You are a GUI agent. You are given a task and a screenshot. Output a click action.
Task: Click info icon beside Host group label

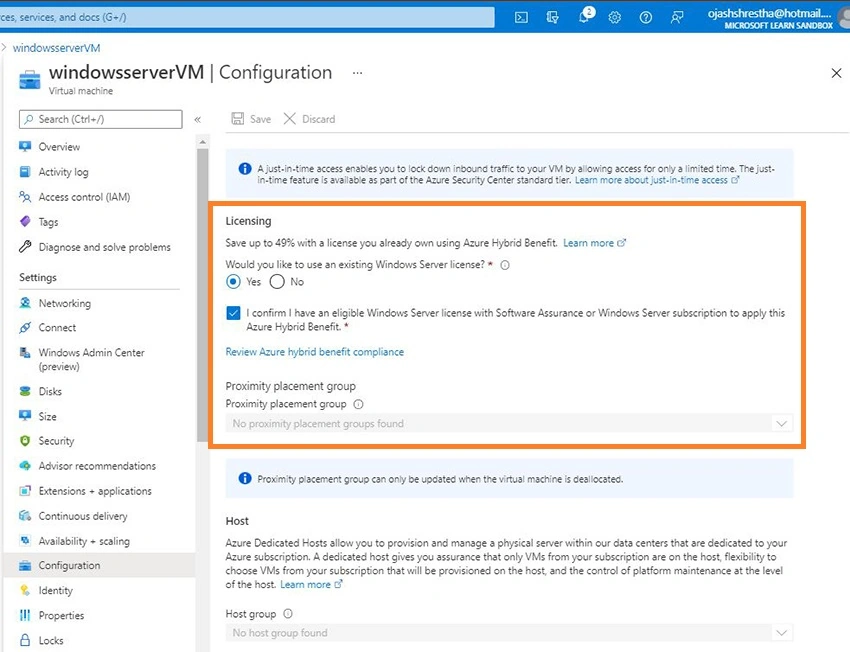click(x=288, y=614)
